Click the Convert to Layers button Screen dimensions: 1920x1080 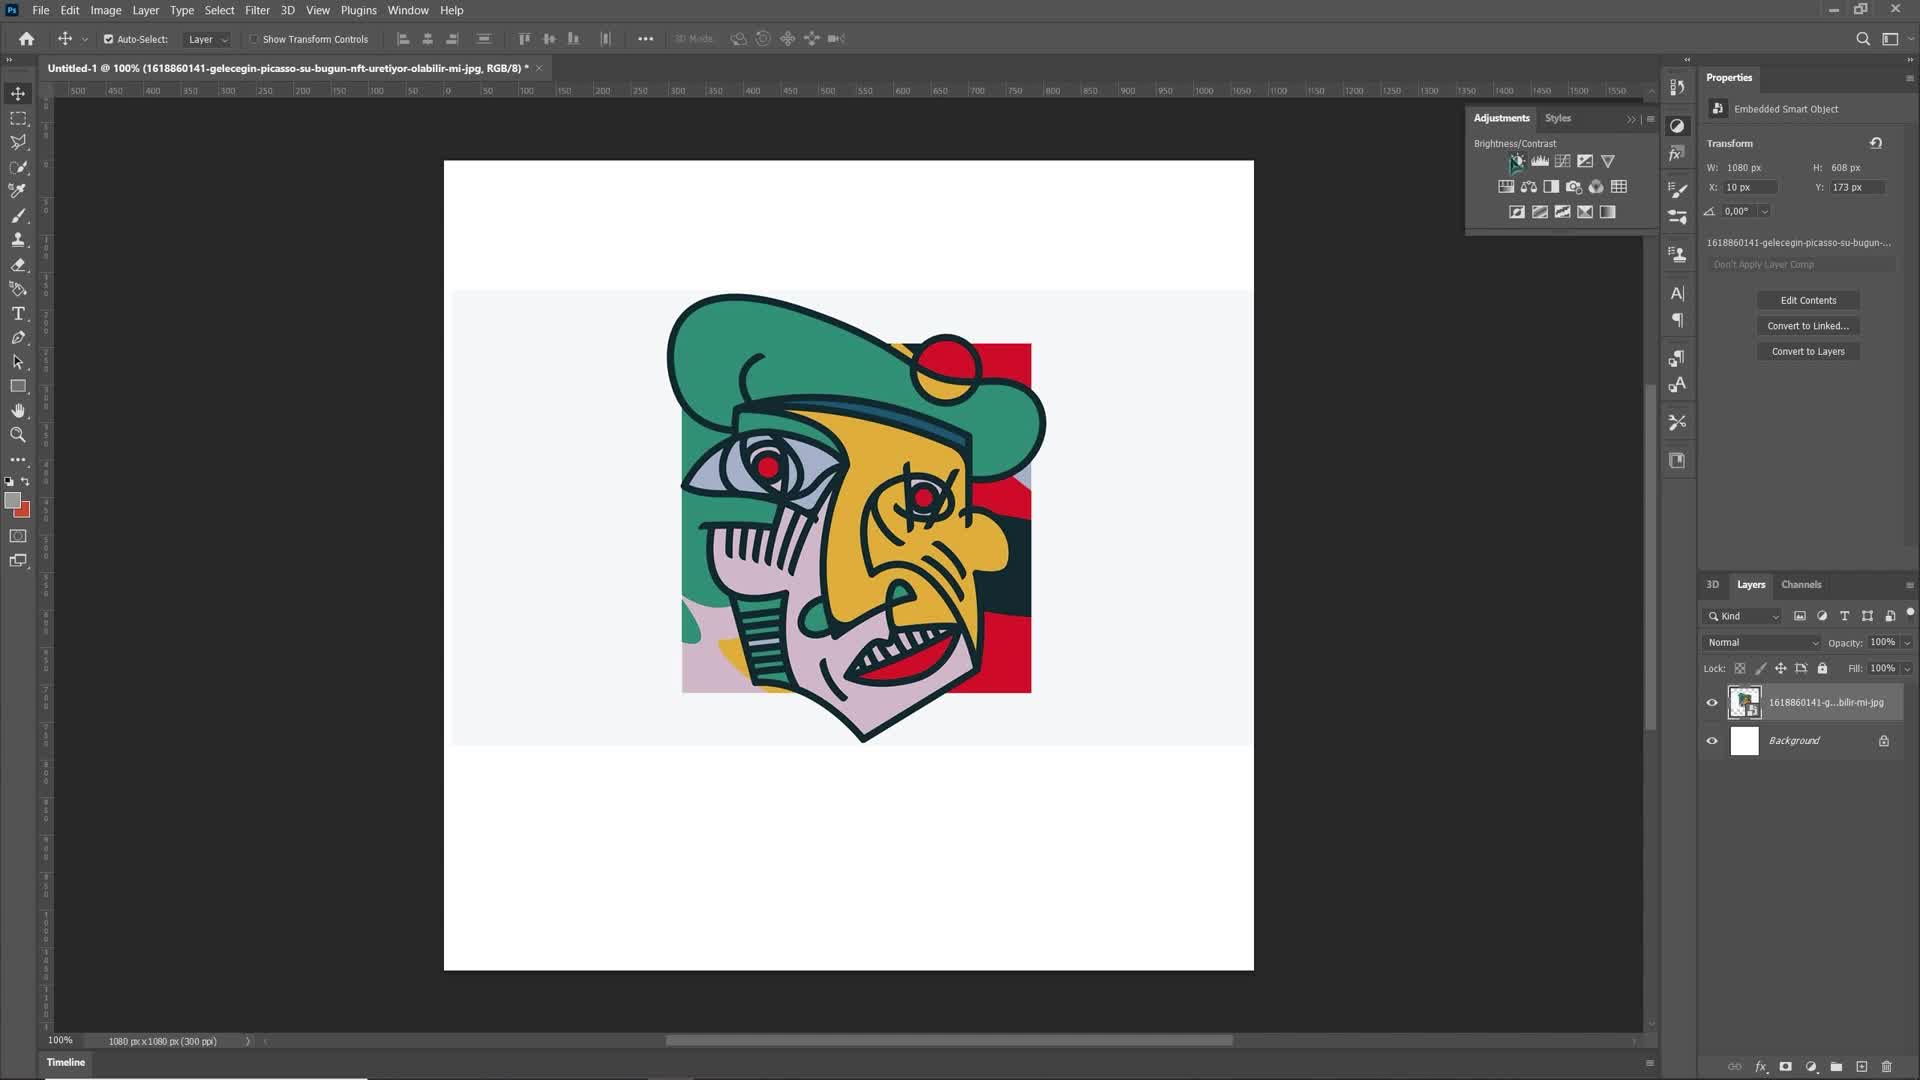tap(1808, 351)
